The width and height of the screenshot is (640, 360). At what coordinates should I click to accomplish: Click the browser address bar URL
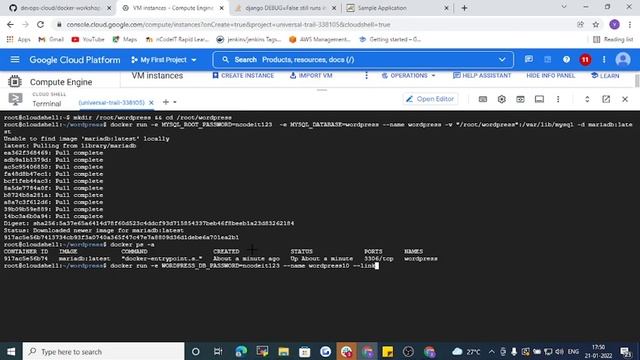click(229, 24)
